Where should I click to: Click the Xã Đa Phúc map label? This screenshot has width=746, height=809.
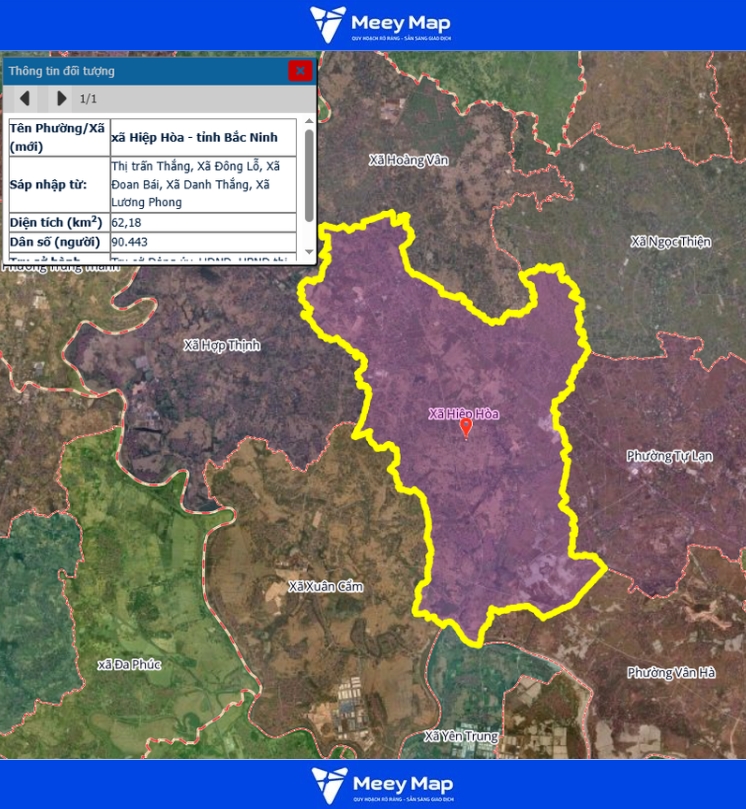point(131,665)
